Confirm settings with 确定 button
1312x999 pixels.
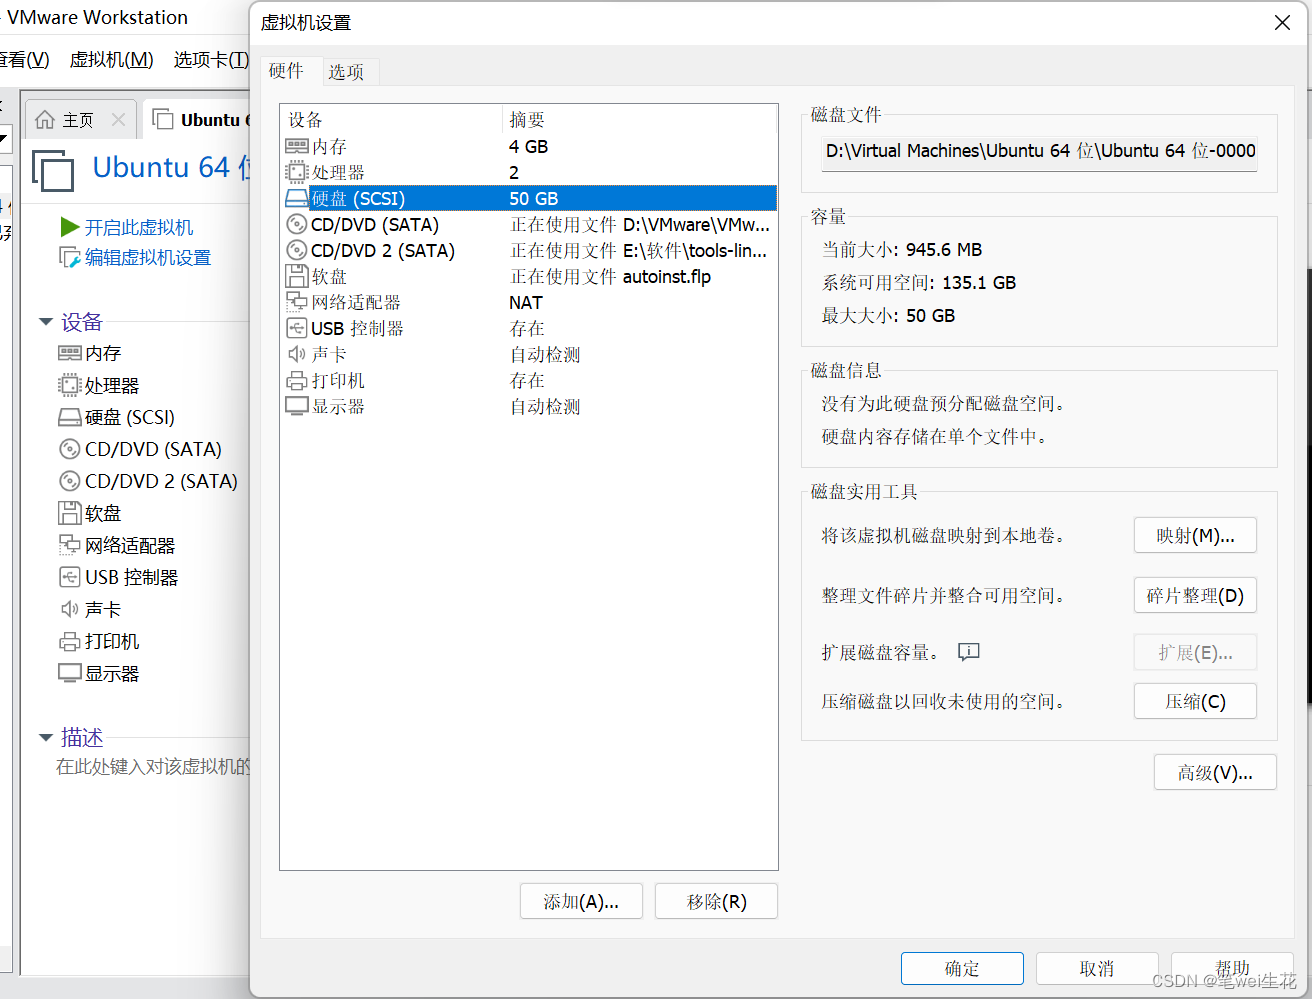[962, 969]
